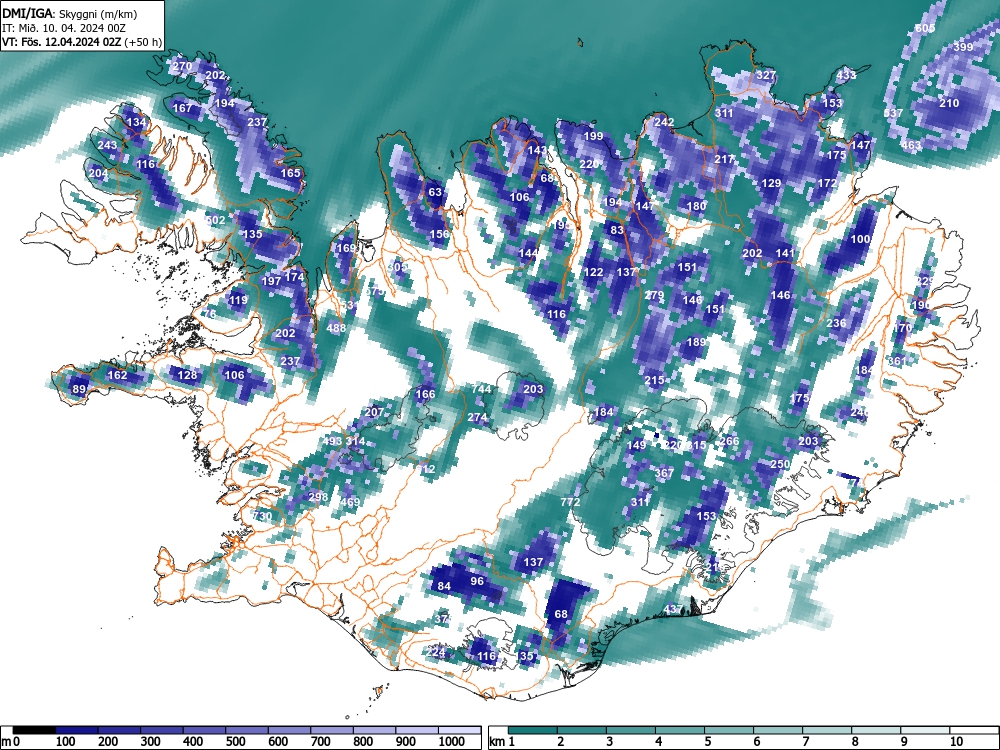Select the 89 value on western peninsula
This screenshot has width=1000, height=750.
pyautogui.click(x=79, y=389)
